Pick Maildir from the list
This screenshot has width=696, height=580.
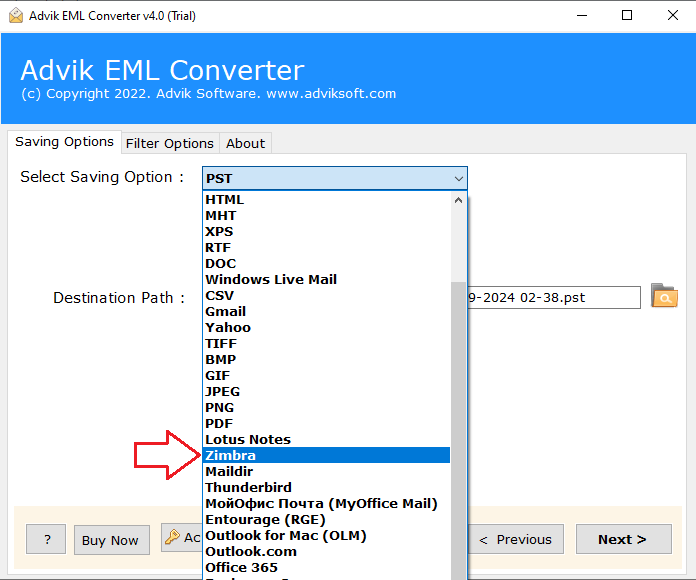[x=327, y=471]
